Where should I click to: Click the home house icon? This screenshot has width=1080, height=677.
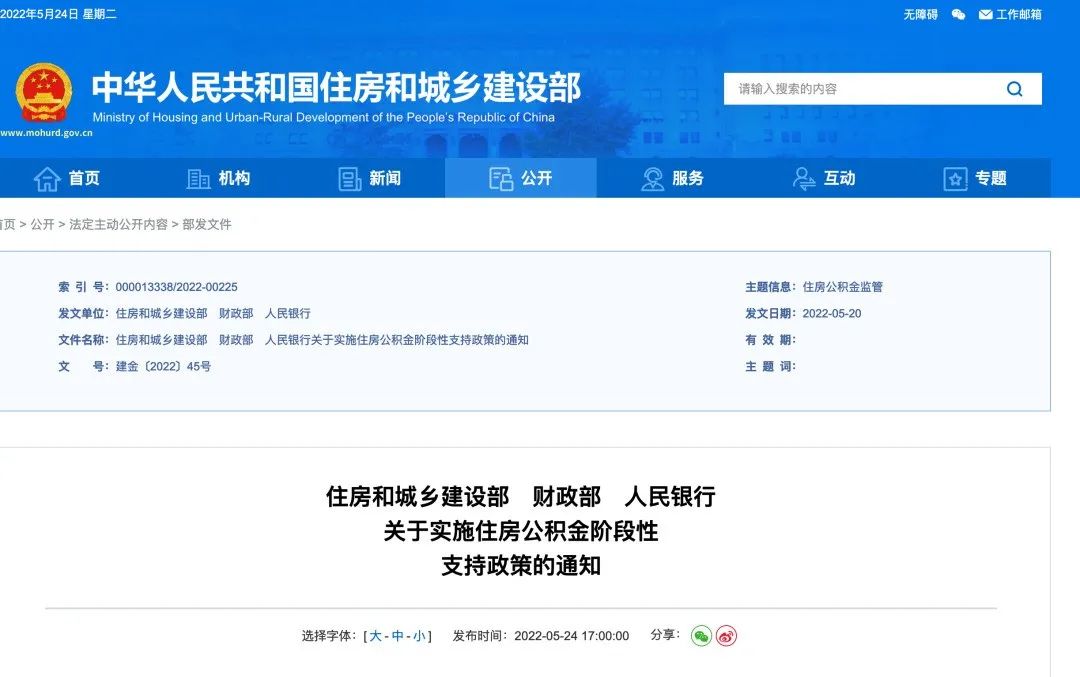pos(48,178)
